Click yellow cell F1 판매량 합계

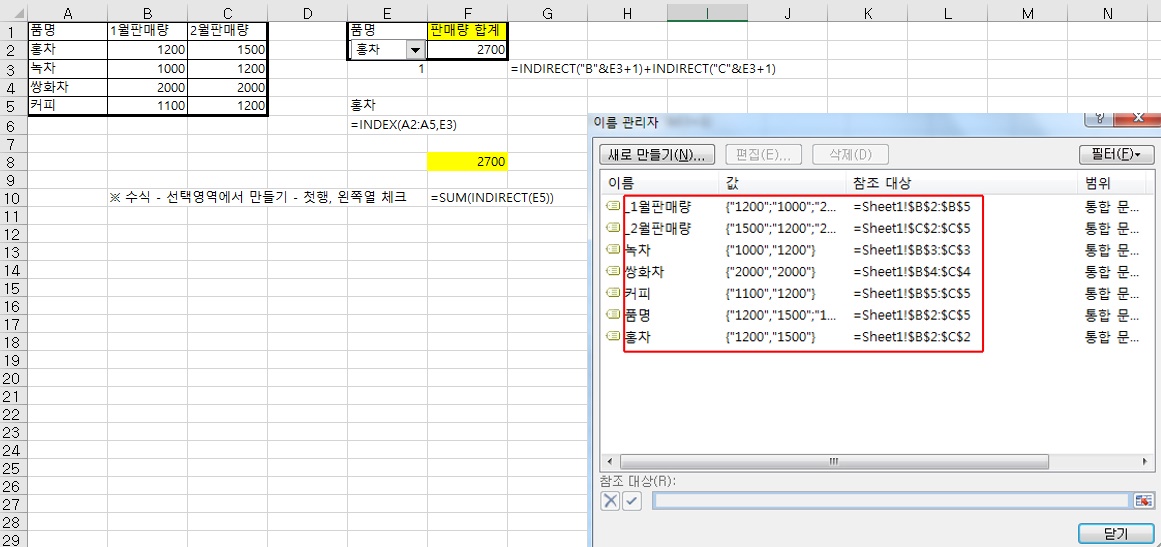(x=467, y=32)
